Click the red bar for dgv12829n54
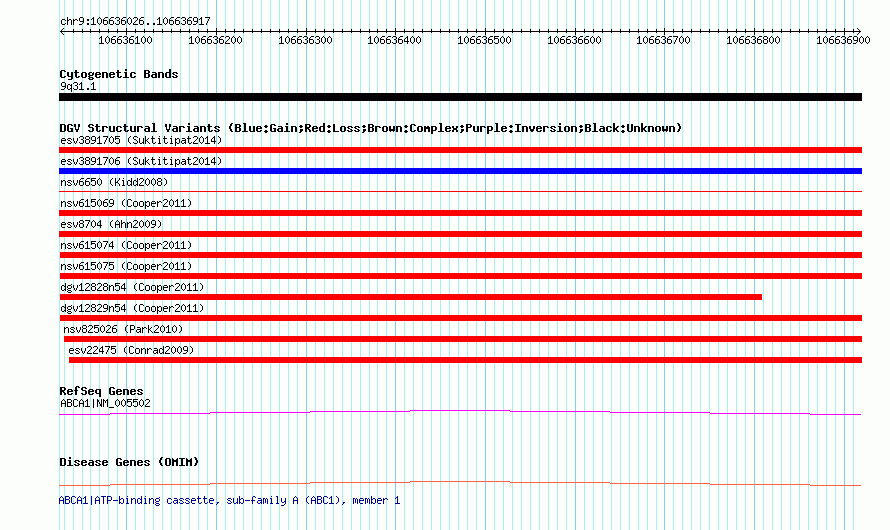The height and width of the screenshot is (530, 890). click(460, 318)
